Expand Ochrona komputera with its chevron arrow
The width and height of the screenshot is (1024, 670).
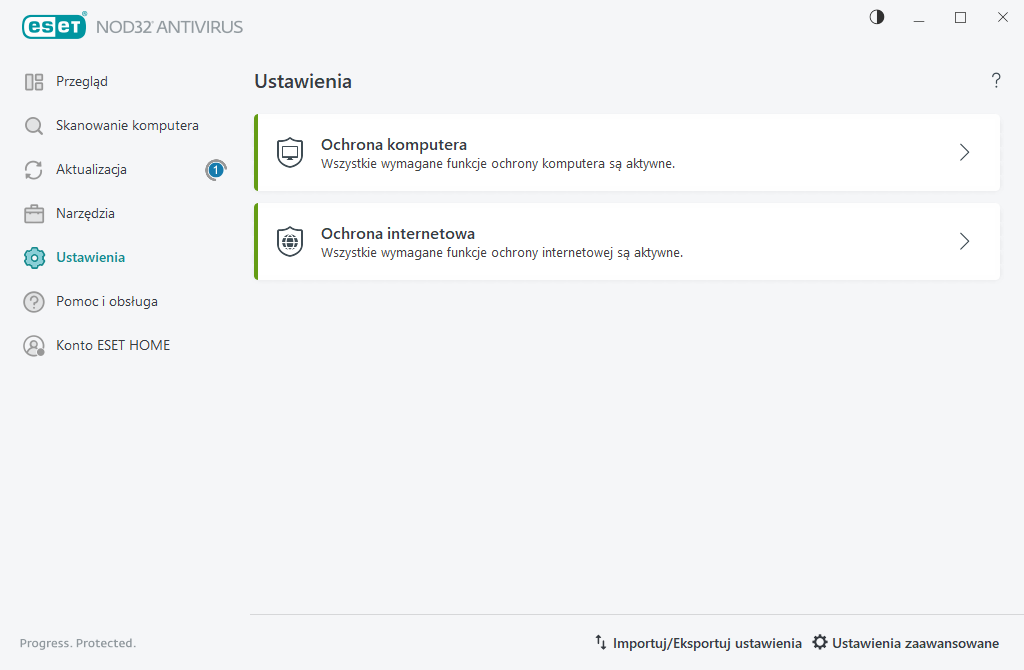point(964,153)
